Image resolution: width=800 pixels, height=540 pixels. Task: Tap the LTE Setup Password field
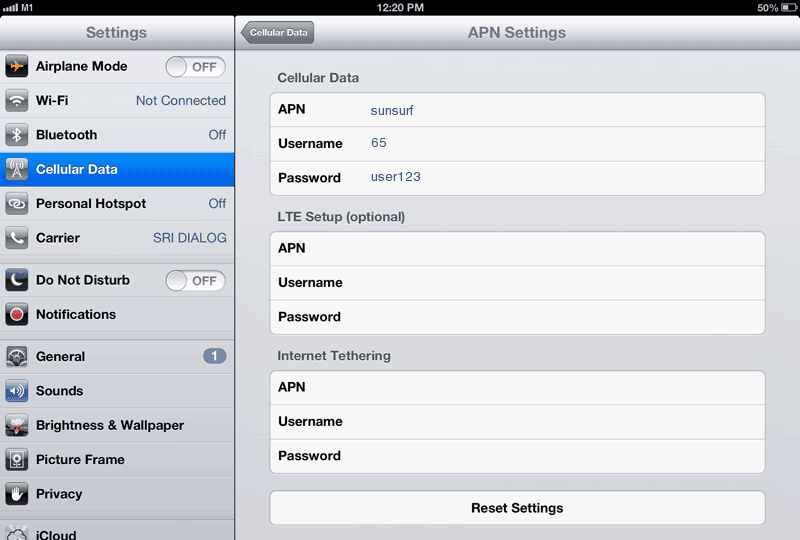517,317
